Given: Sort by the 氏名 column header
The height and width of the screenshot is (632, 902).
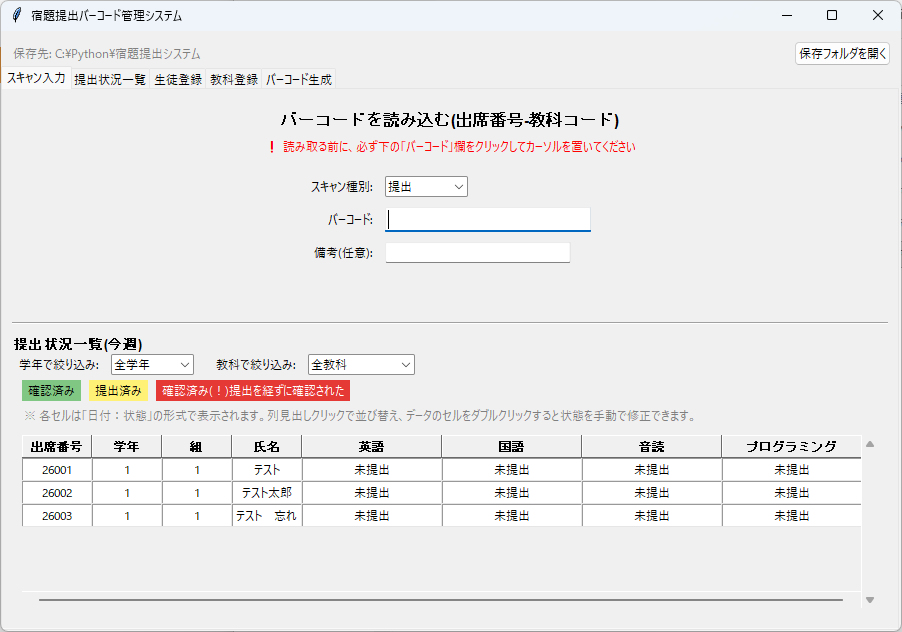Looking at the screenshot, I should [267, 446].
